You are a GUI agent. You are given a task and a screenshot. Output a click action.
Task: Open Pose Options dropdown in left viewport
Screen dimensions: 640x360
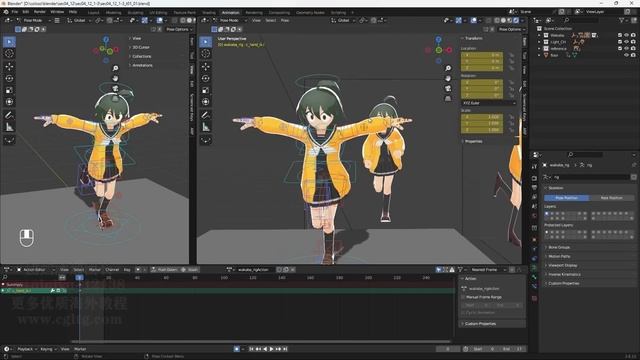(x=179, y=29)
